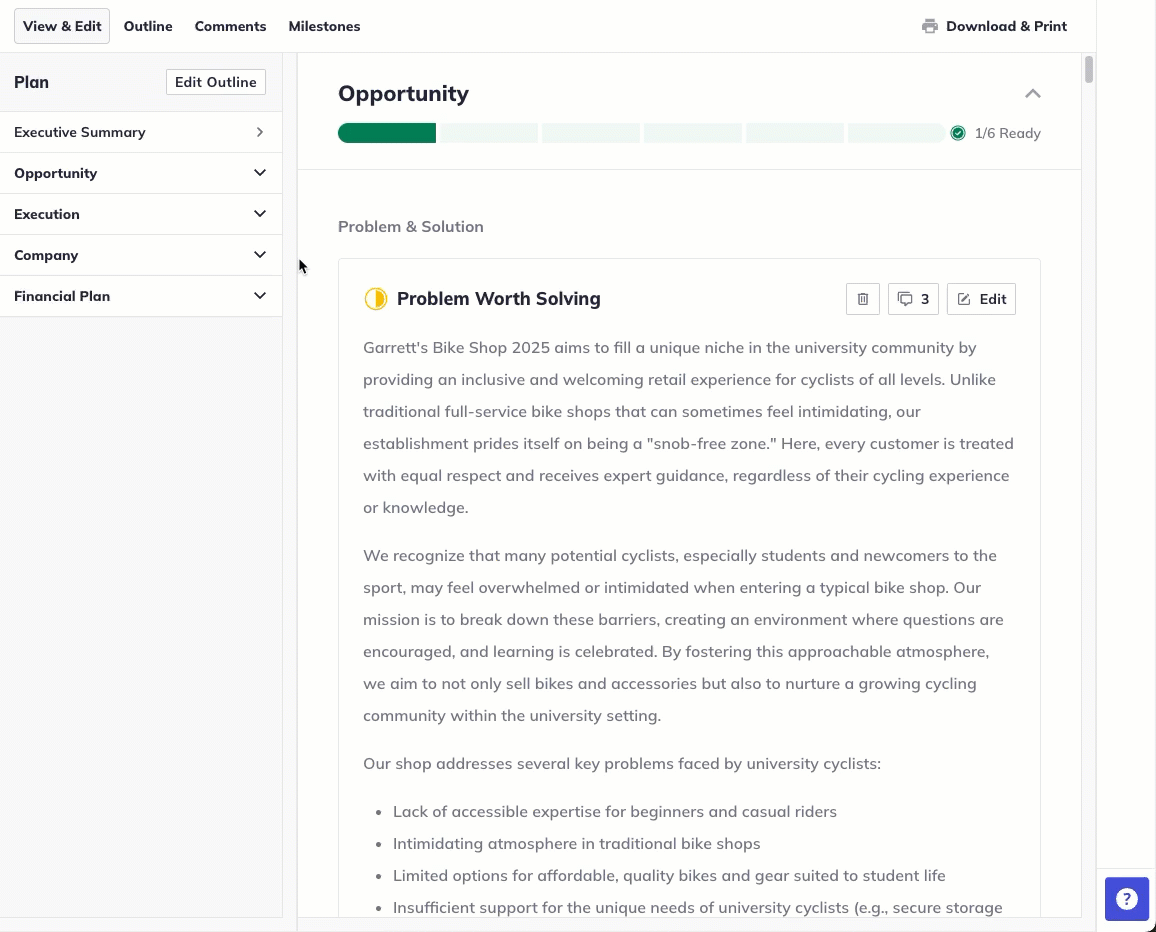This screenshot has width=1156, height=932.
Task: Click the printer icon beside Download & Print
Action: tap(929, 26)
